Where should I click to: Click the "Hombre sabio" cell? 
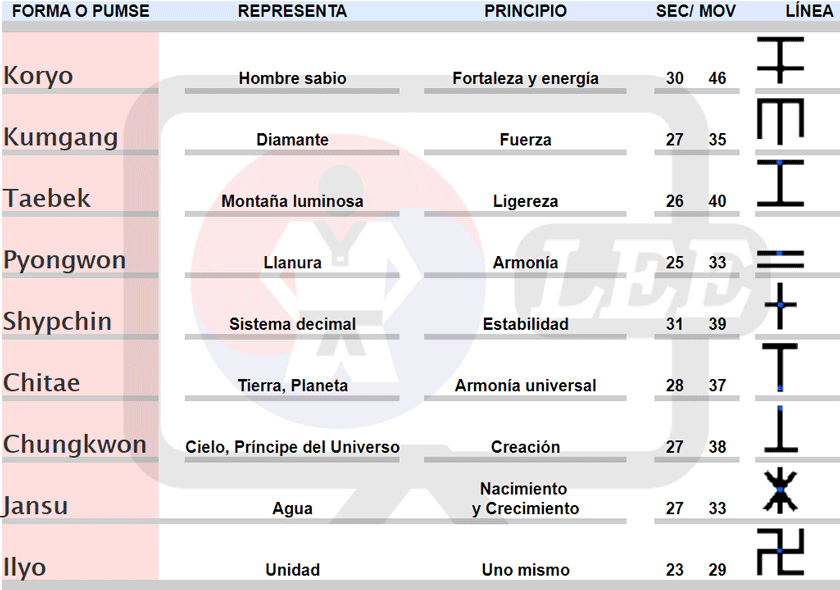(x=292, y=78)
